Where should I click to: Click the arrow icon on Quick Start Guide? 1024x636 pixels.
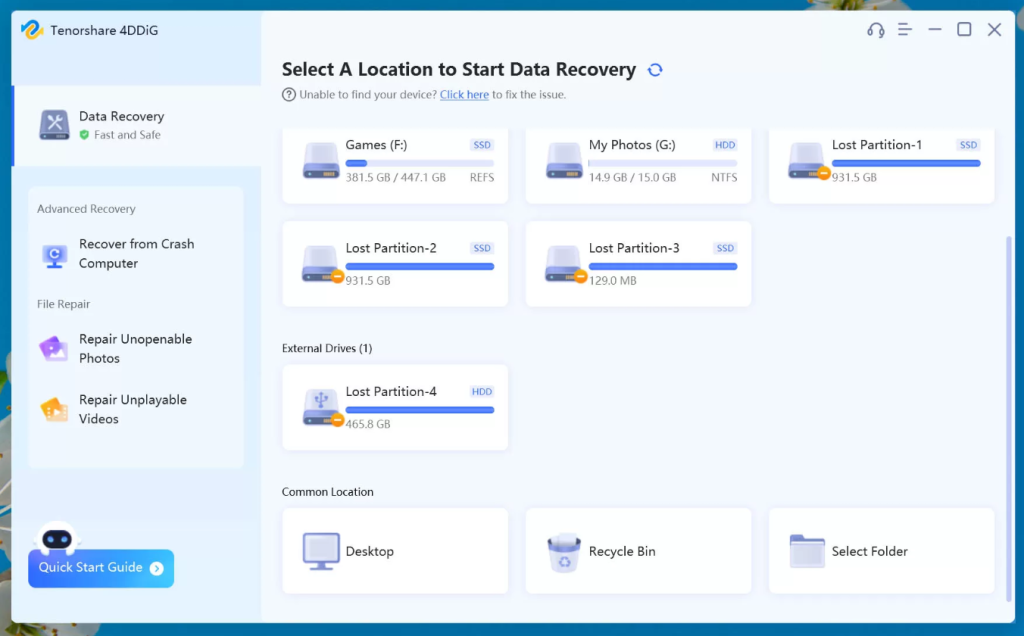point(157,568)
